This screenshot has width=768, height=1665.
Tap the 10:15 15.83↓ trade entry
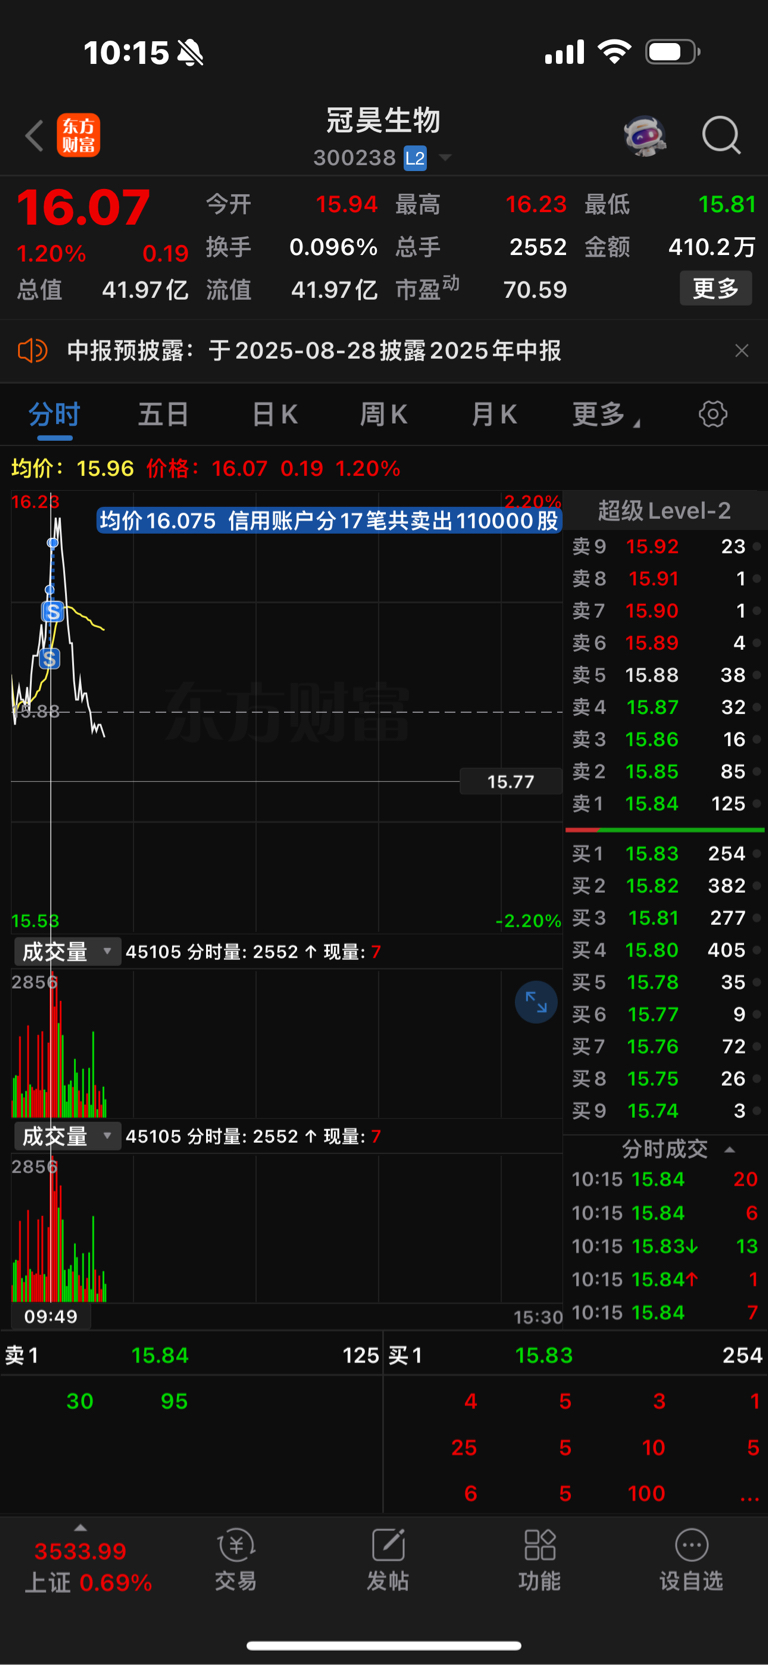click(x=665, y=1246)
